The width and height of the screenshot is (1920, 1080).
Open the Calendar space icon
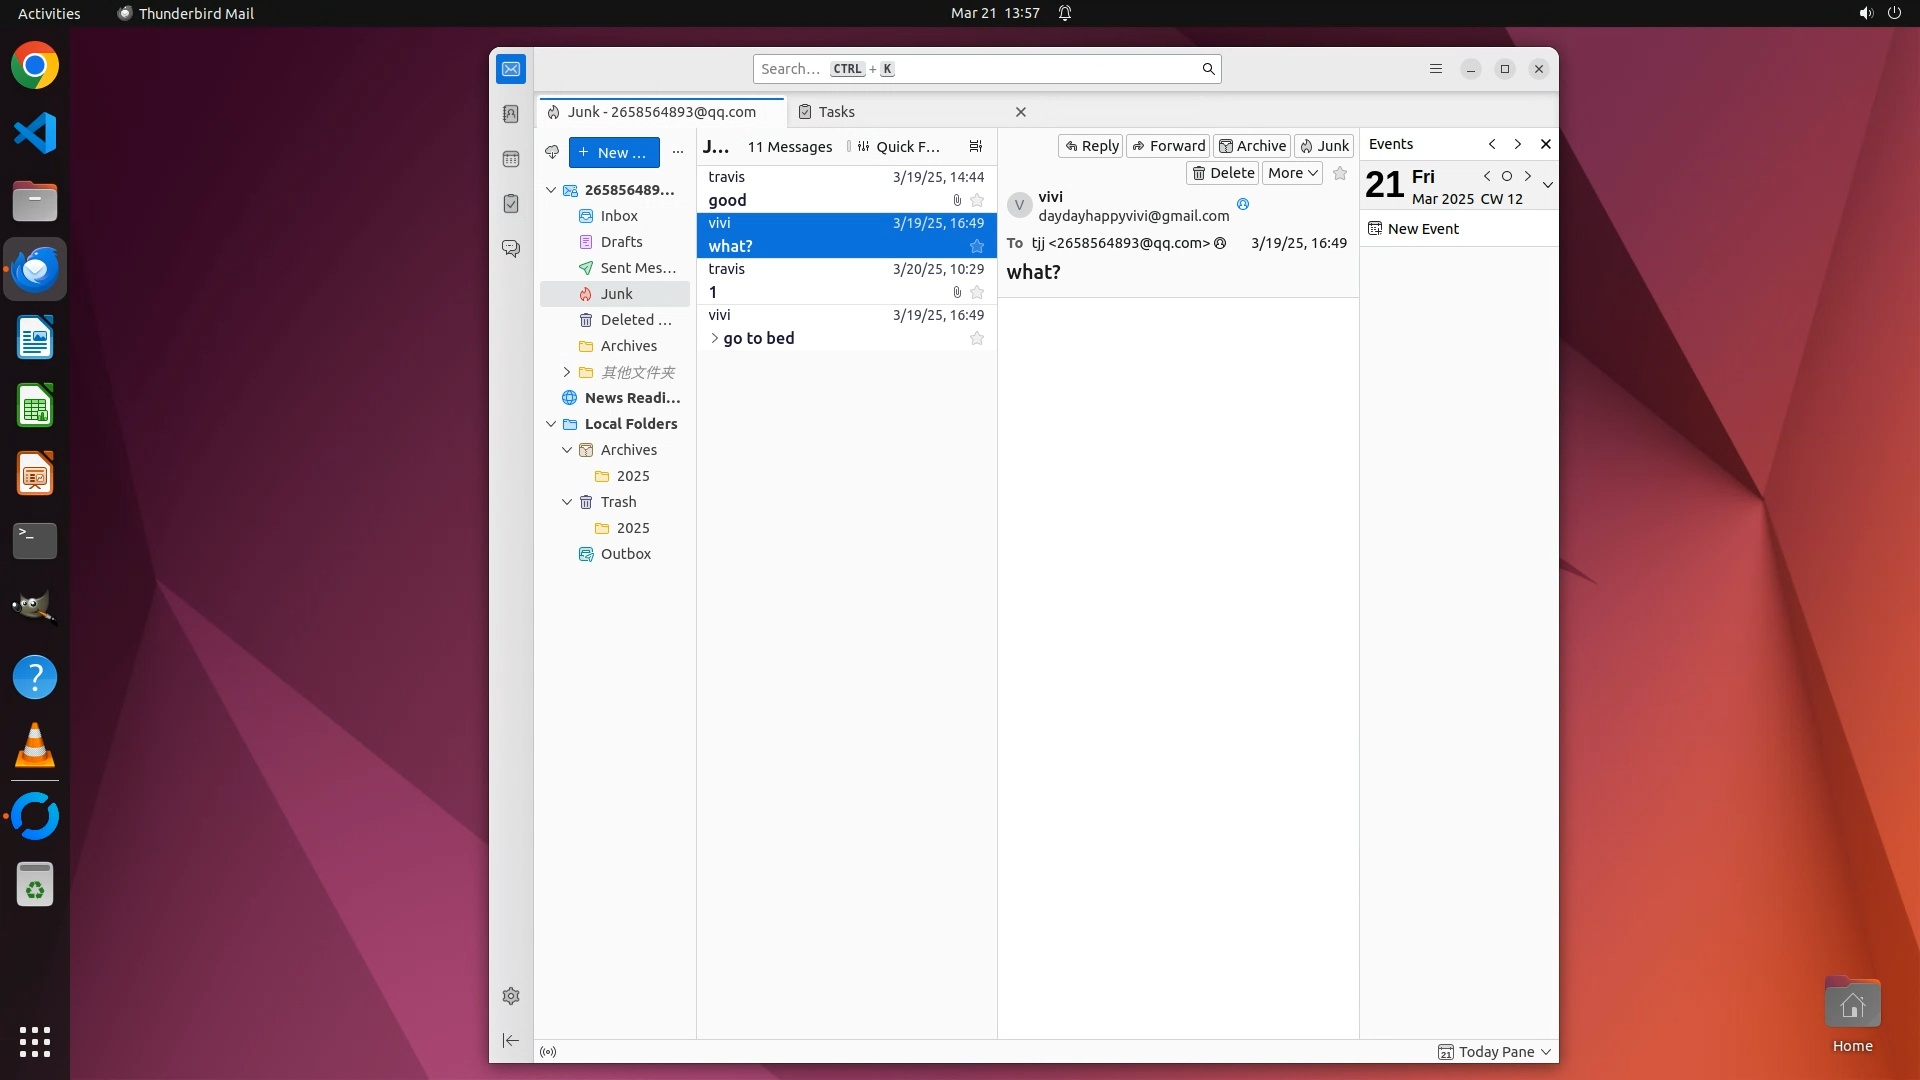coord(511,159)
